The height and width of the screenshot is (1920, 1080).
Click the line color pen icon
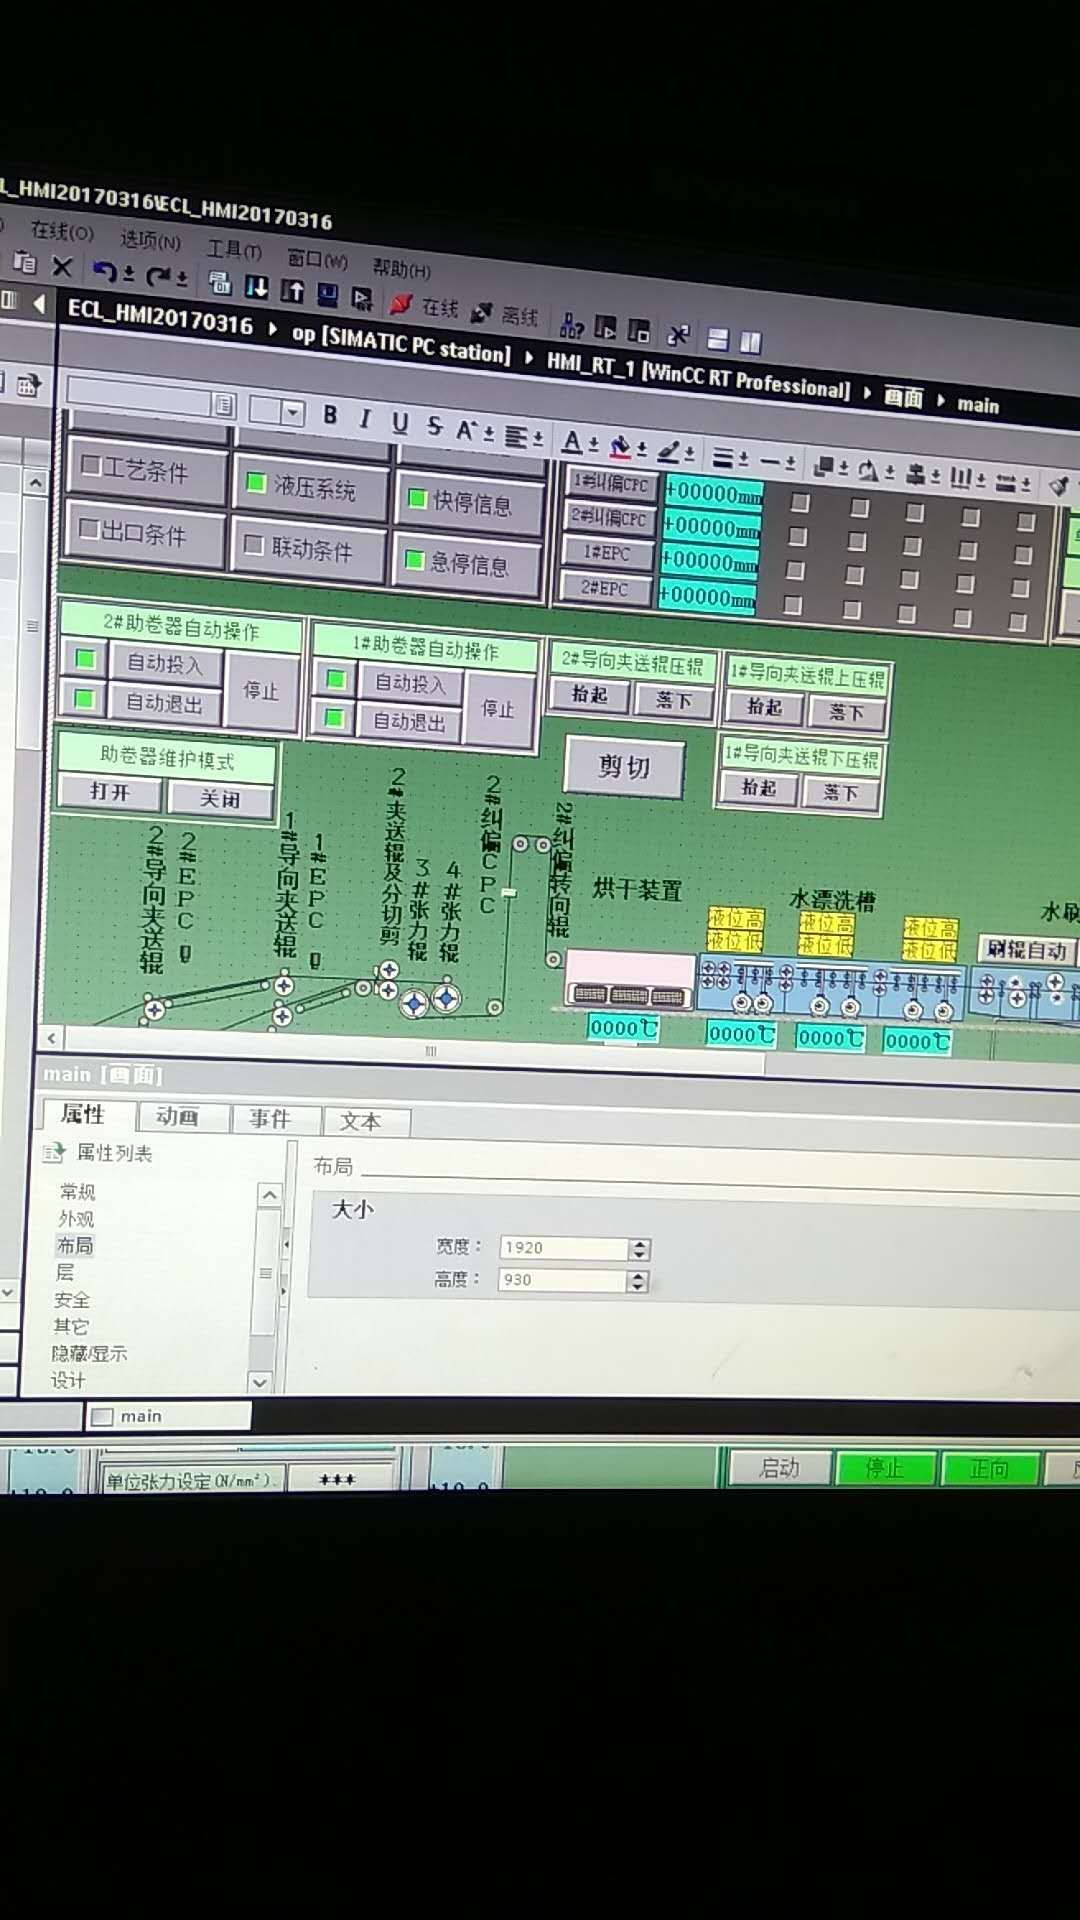669,452
